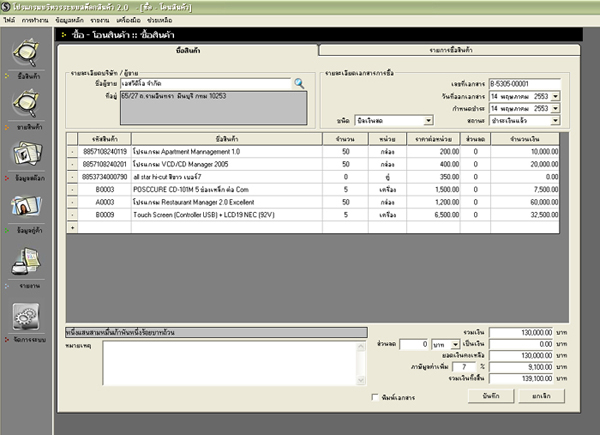The width and height of the screenshot is (600, 435).
Task: Open the รายงาน reports sidebar icon
Action: pos(26,262)
